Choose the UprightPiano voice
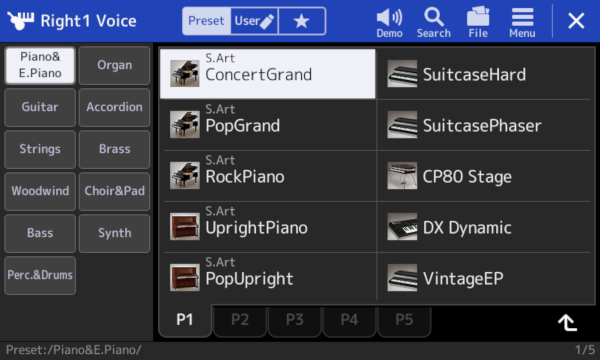600x360 pixels. [269, 227]
